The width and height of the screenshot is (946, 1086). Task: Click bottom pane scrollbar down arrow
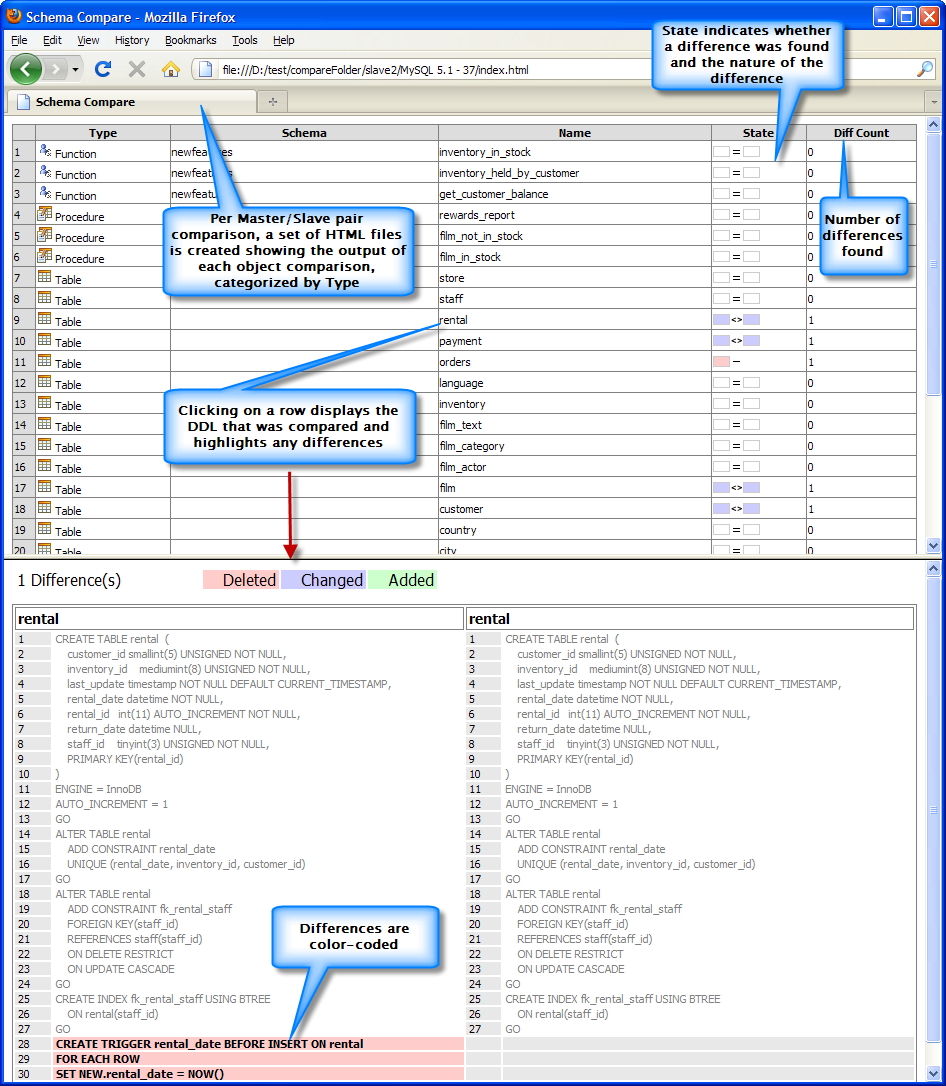click(x=933, y=1074)
